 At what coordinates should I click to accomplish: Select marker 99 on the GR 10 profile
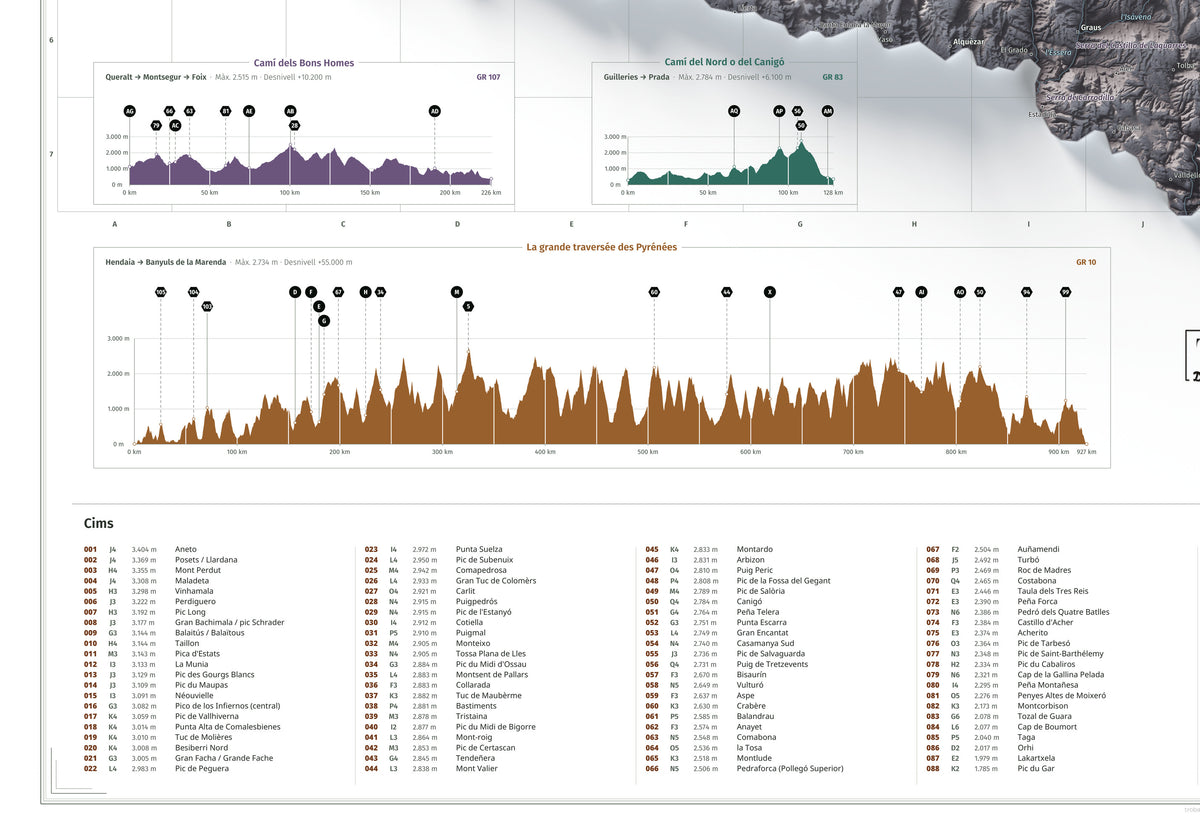[1066, 292]
